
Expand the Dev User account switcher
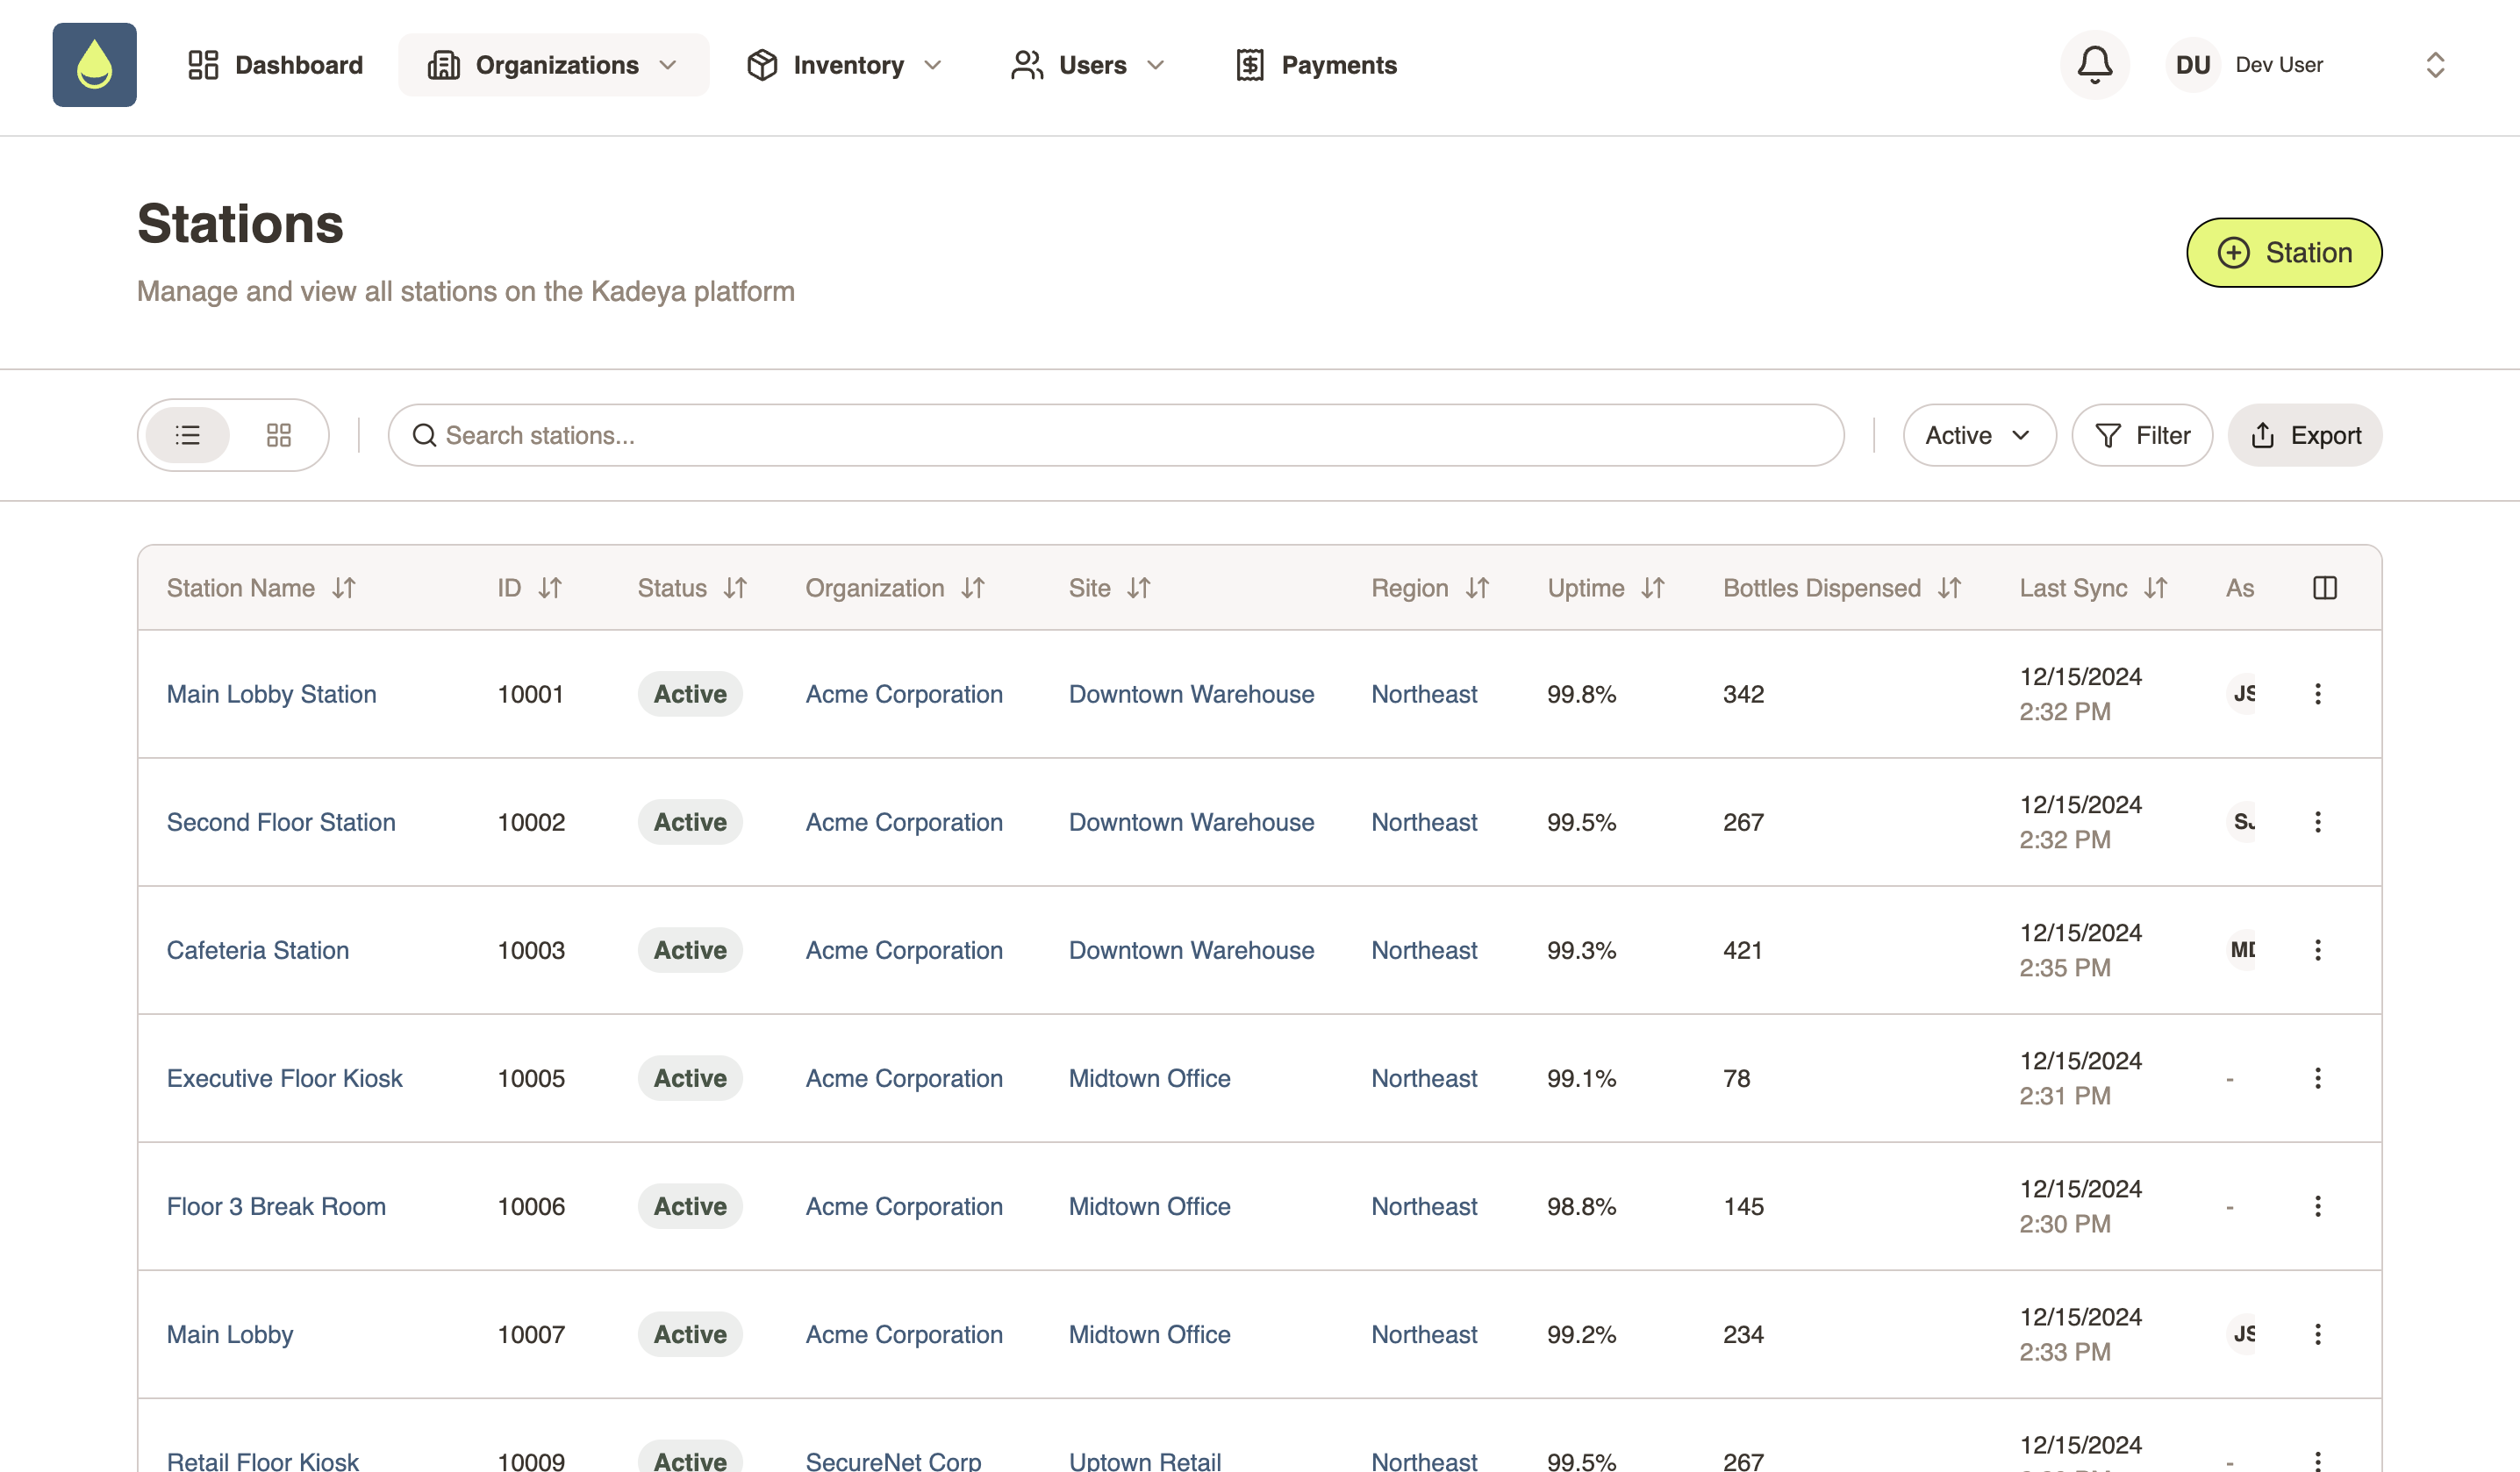pos(2435,65)
